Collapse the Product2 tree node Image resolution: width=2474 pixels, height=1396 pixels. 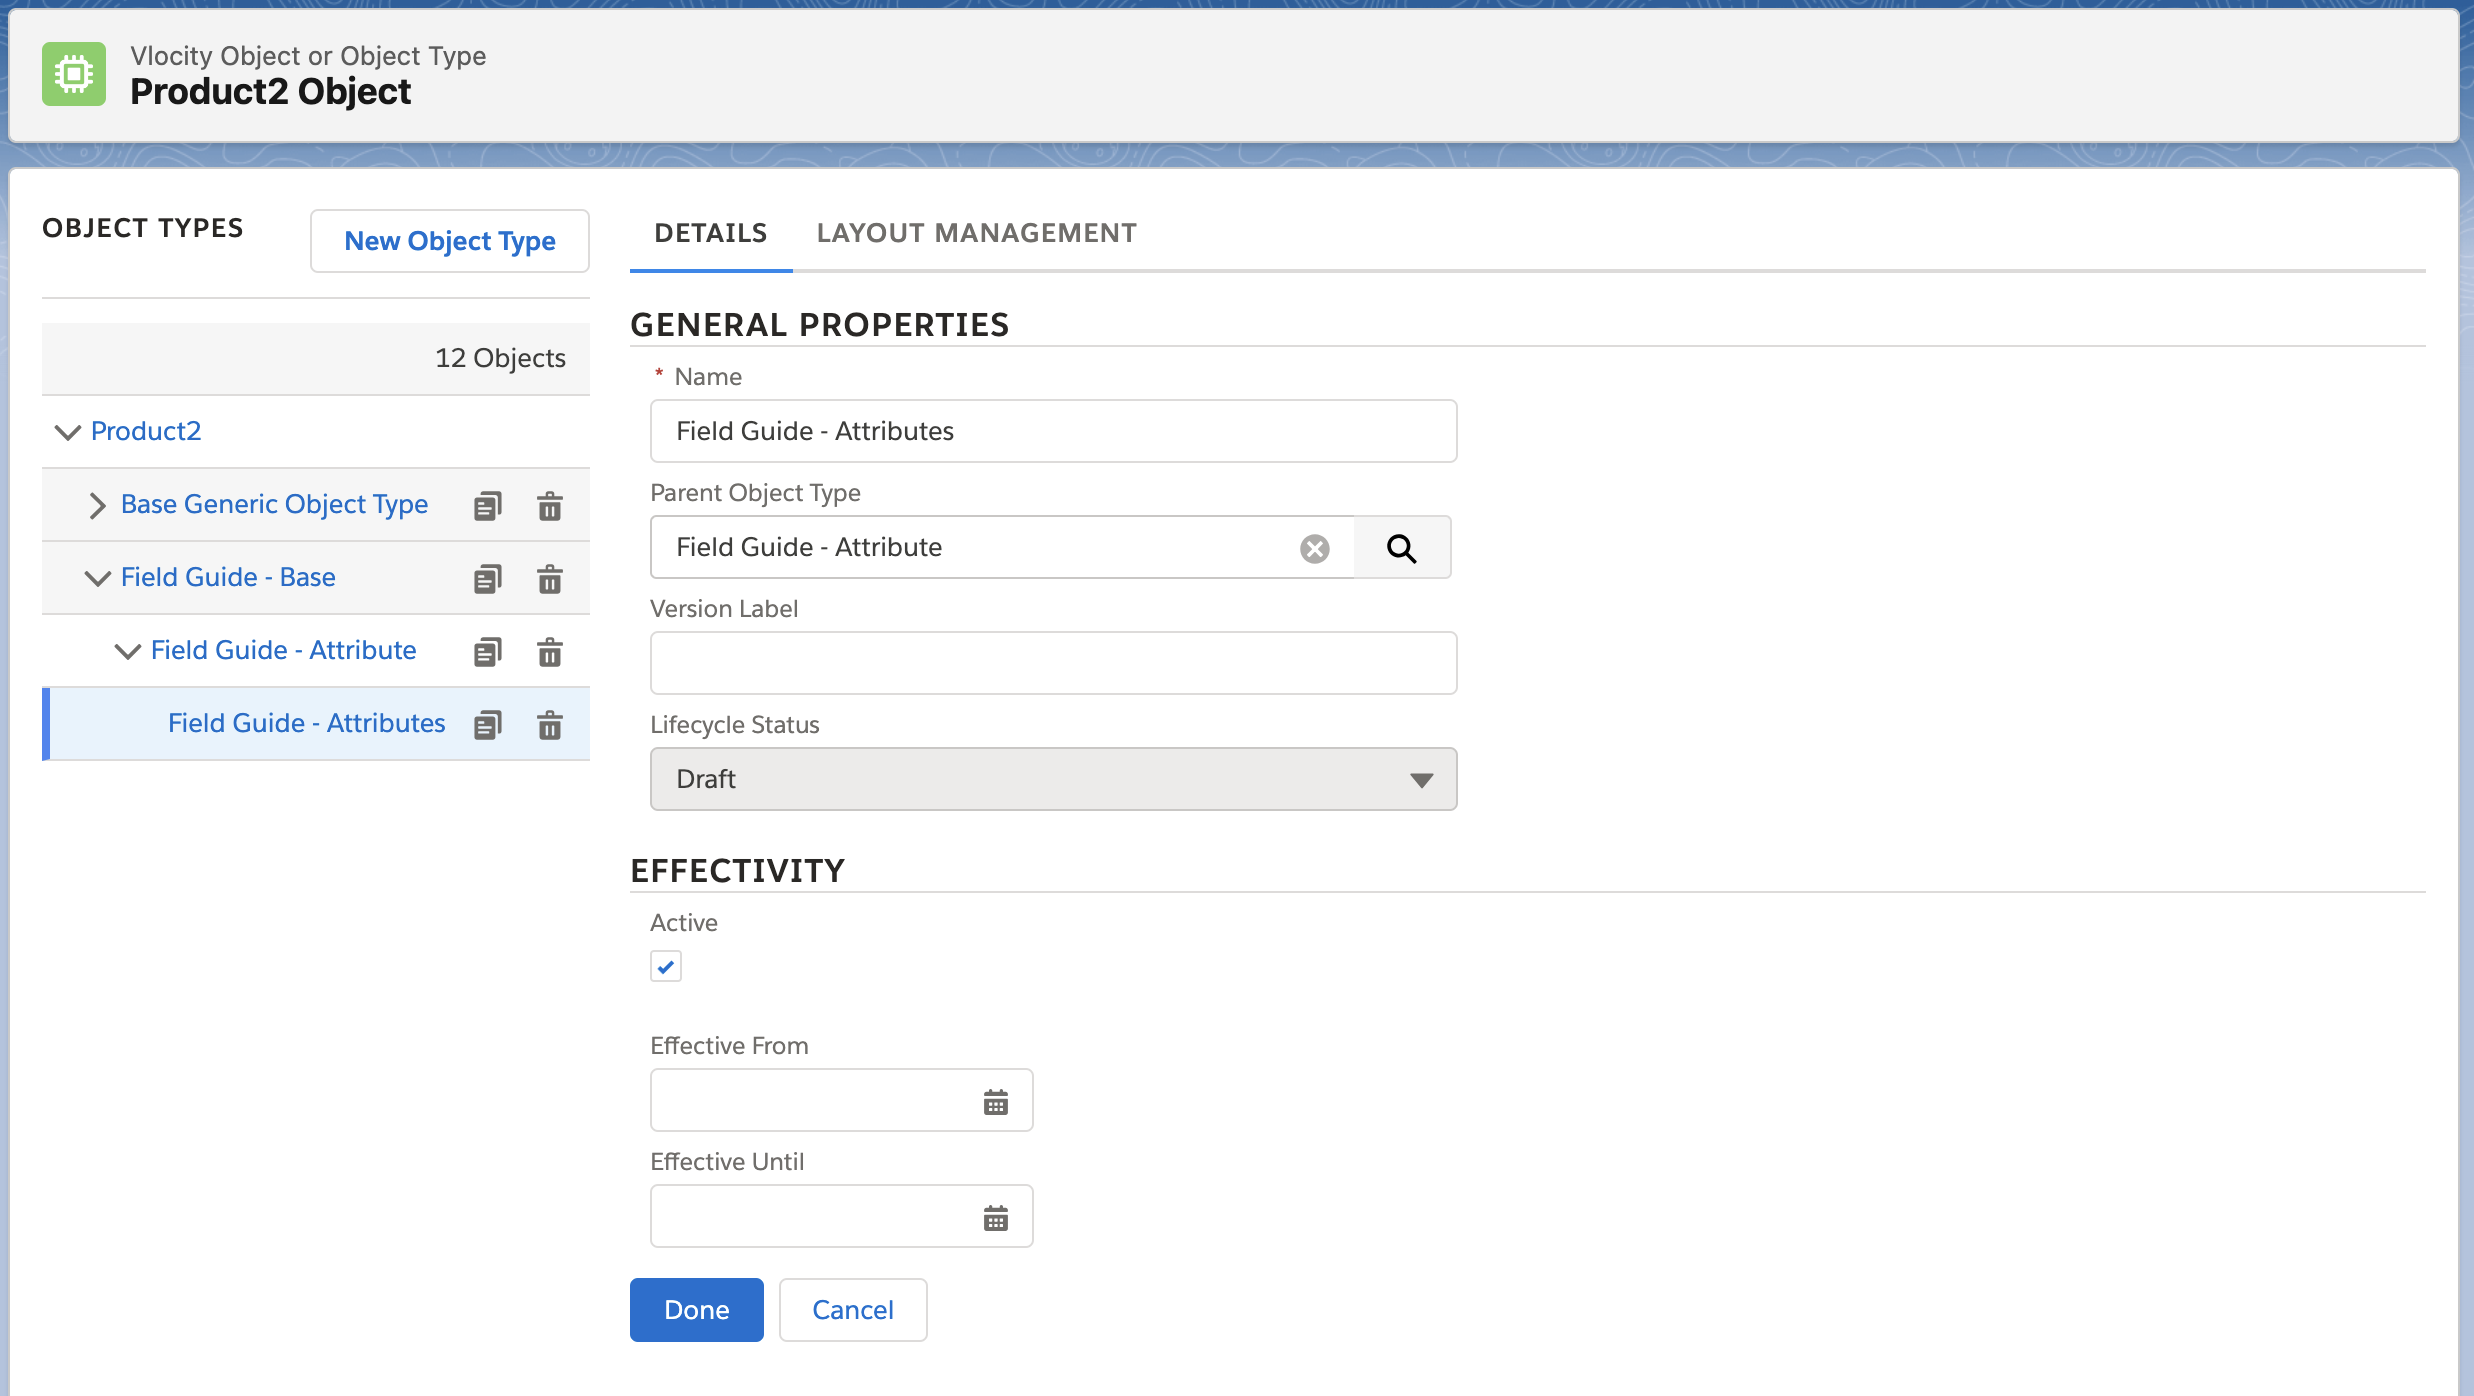pos(67,432)
